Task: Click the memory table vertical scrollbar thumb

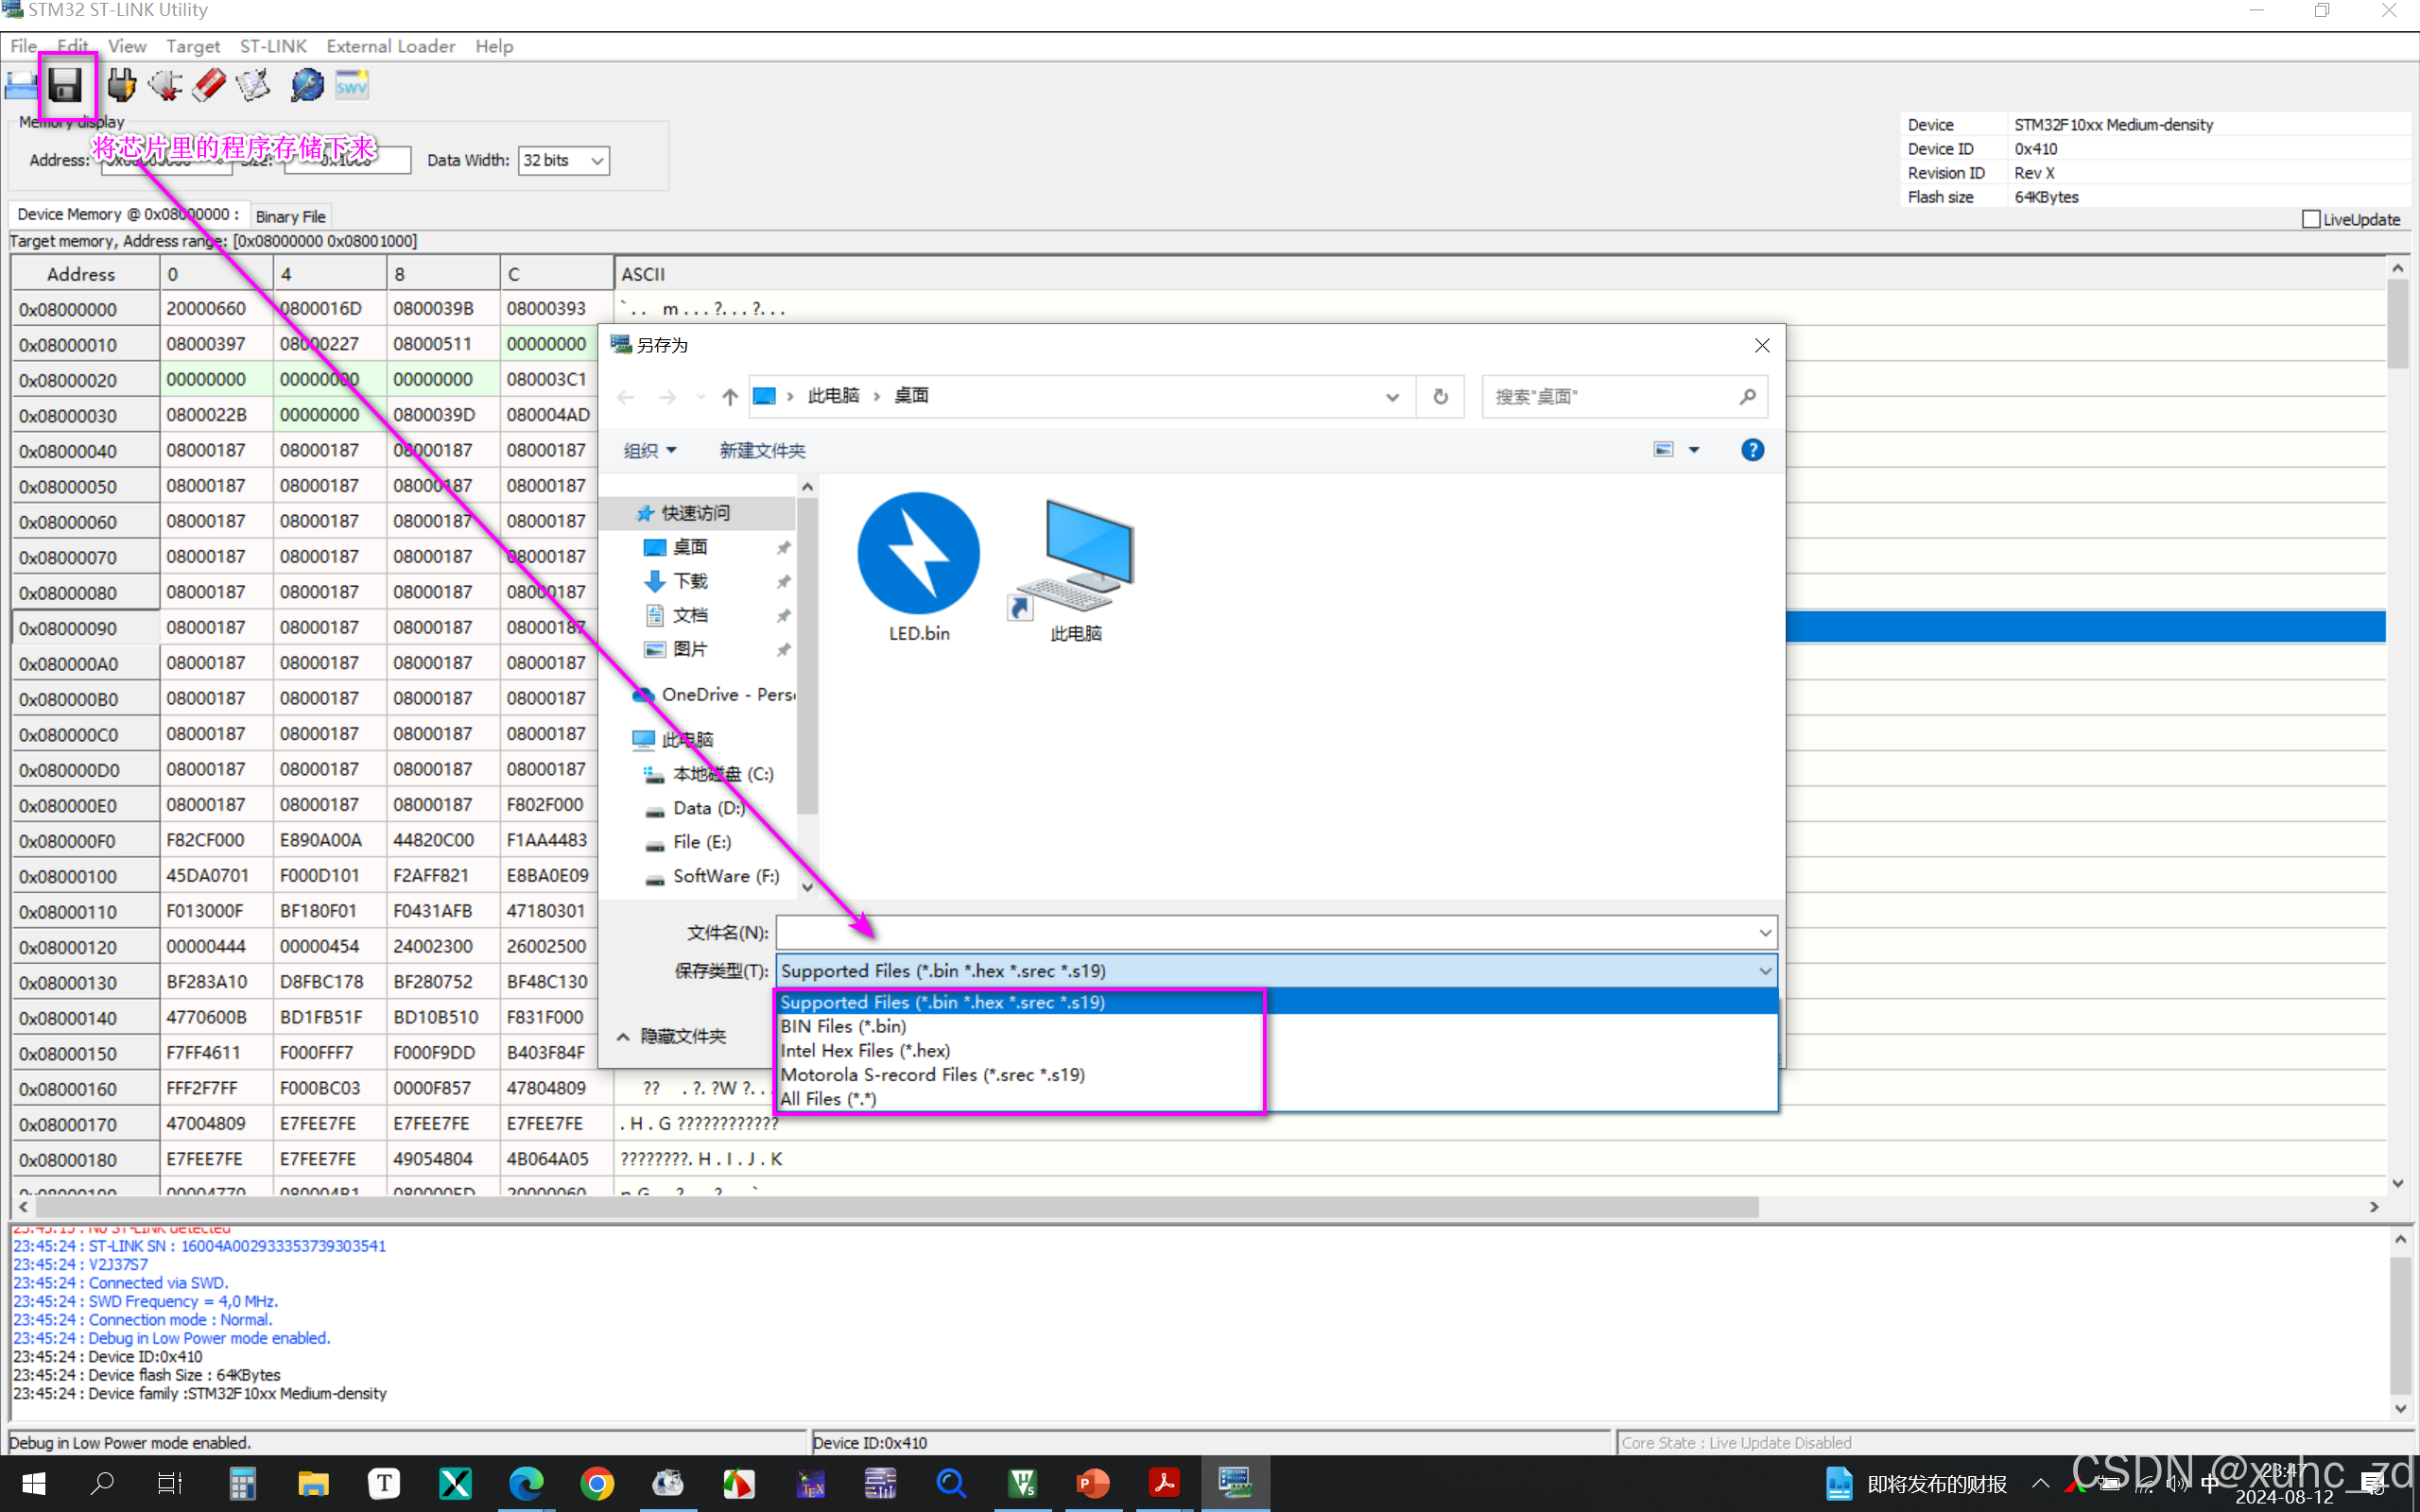Action: click(2396, 324)
